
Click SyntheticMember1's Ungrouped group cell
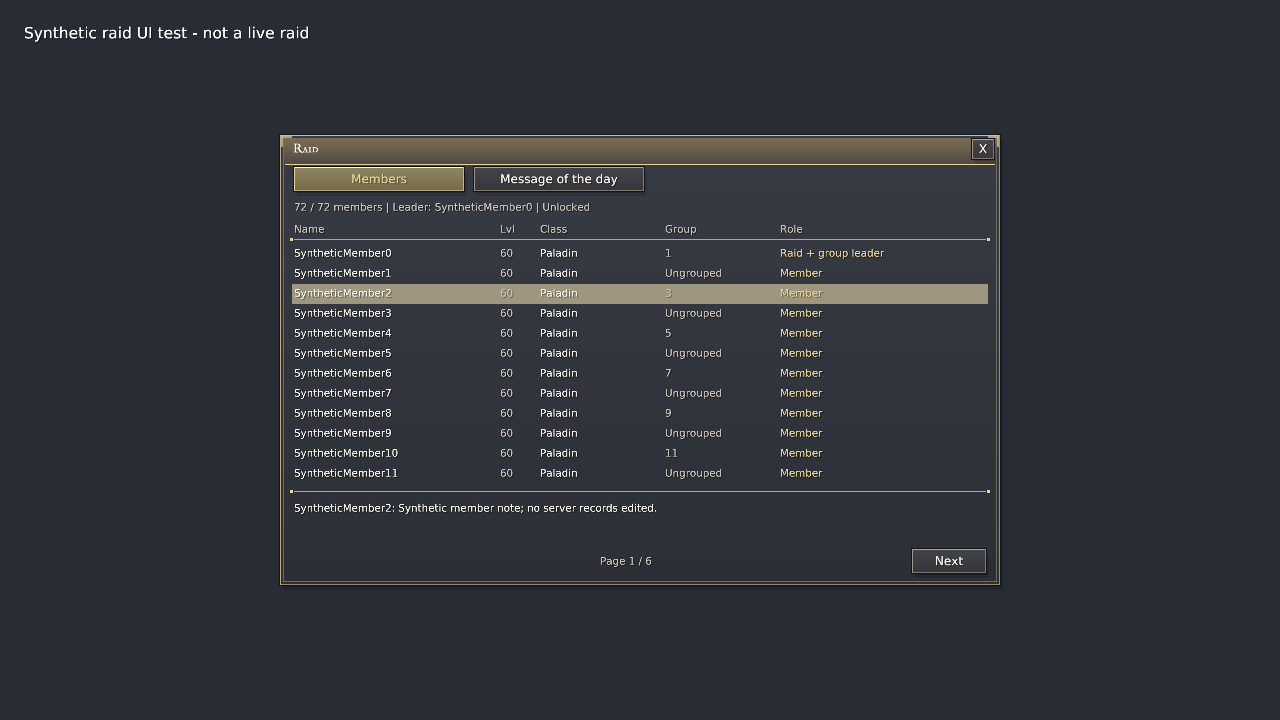click(693, 273)
